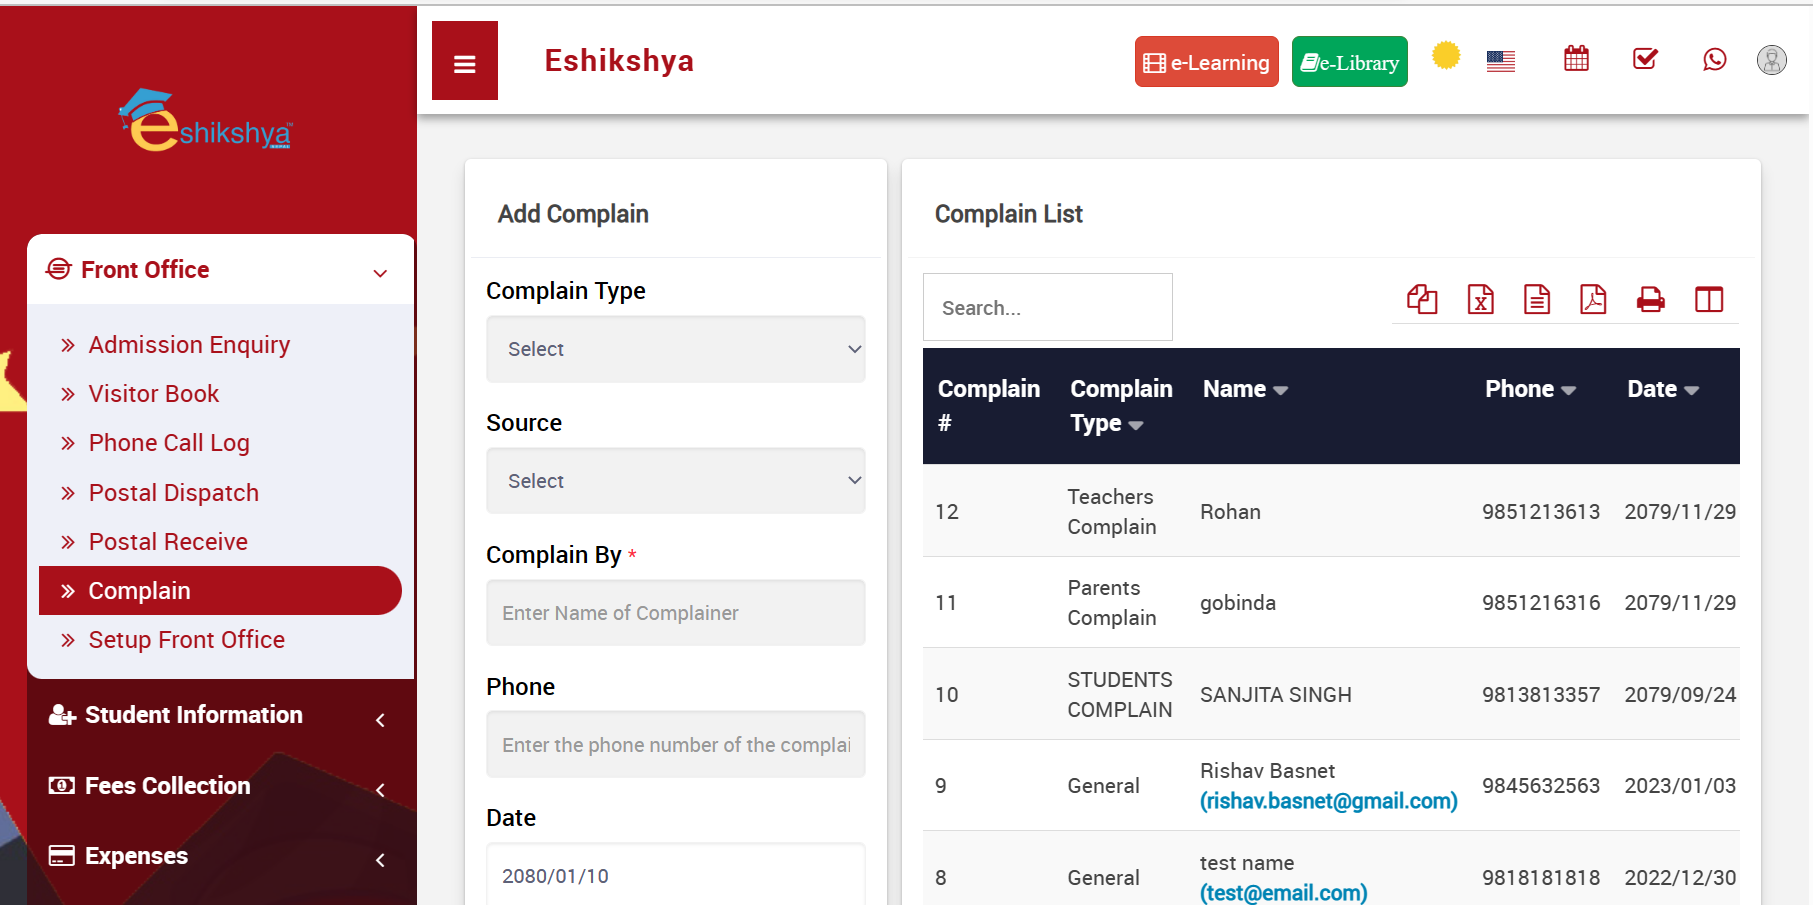
Task: Go to Visitor Book page
Action: click(x=153, y=394)
